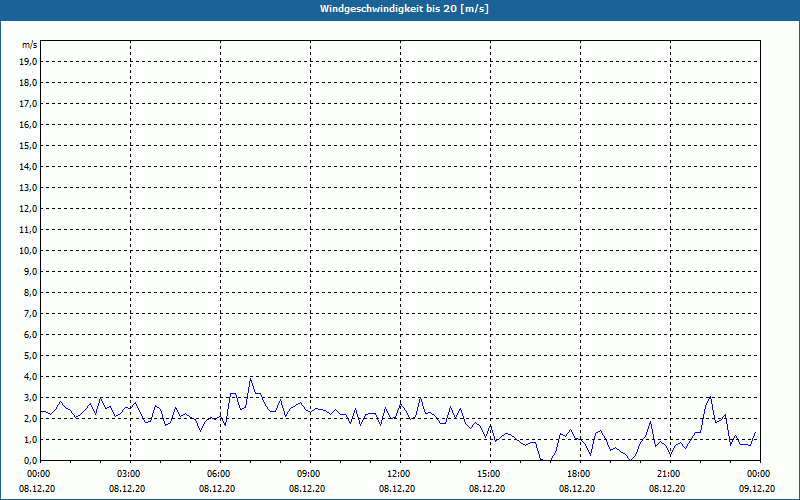Select the '12:00' time label
The image size is (800, 500).
click(x=400, y=474)
